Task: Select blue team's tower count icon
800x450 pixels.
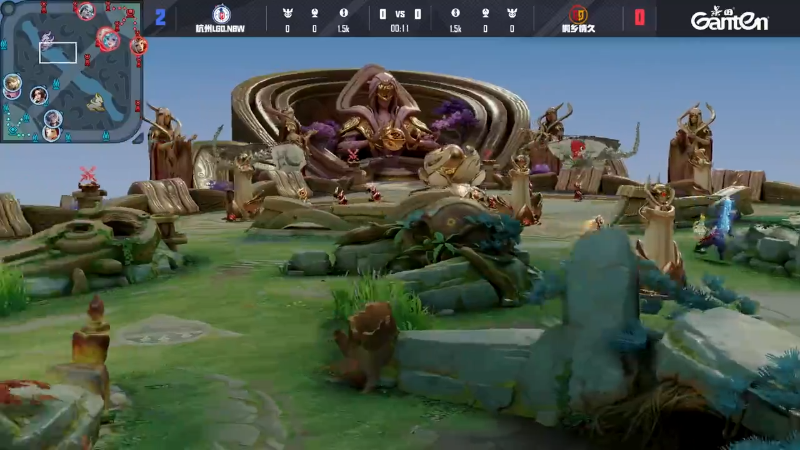Action: pyautogui.click(x=315, y=13)
